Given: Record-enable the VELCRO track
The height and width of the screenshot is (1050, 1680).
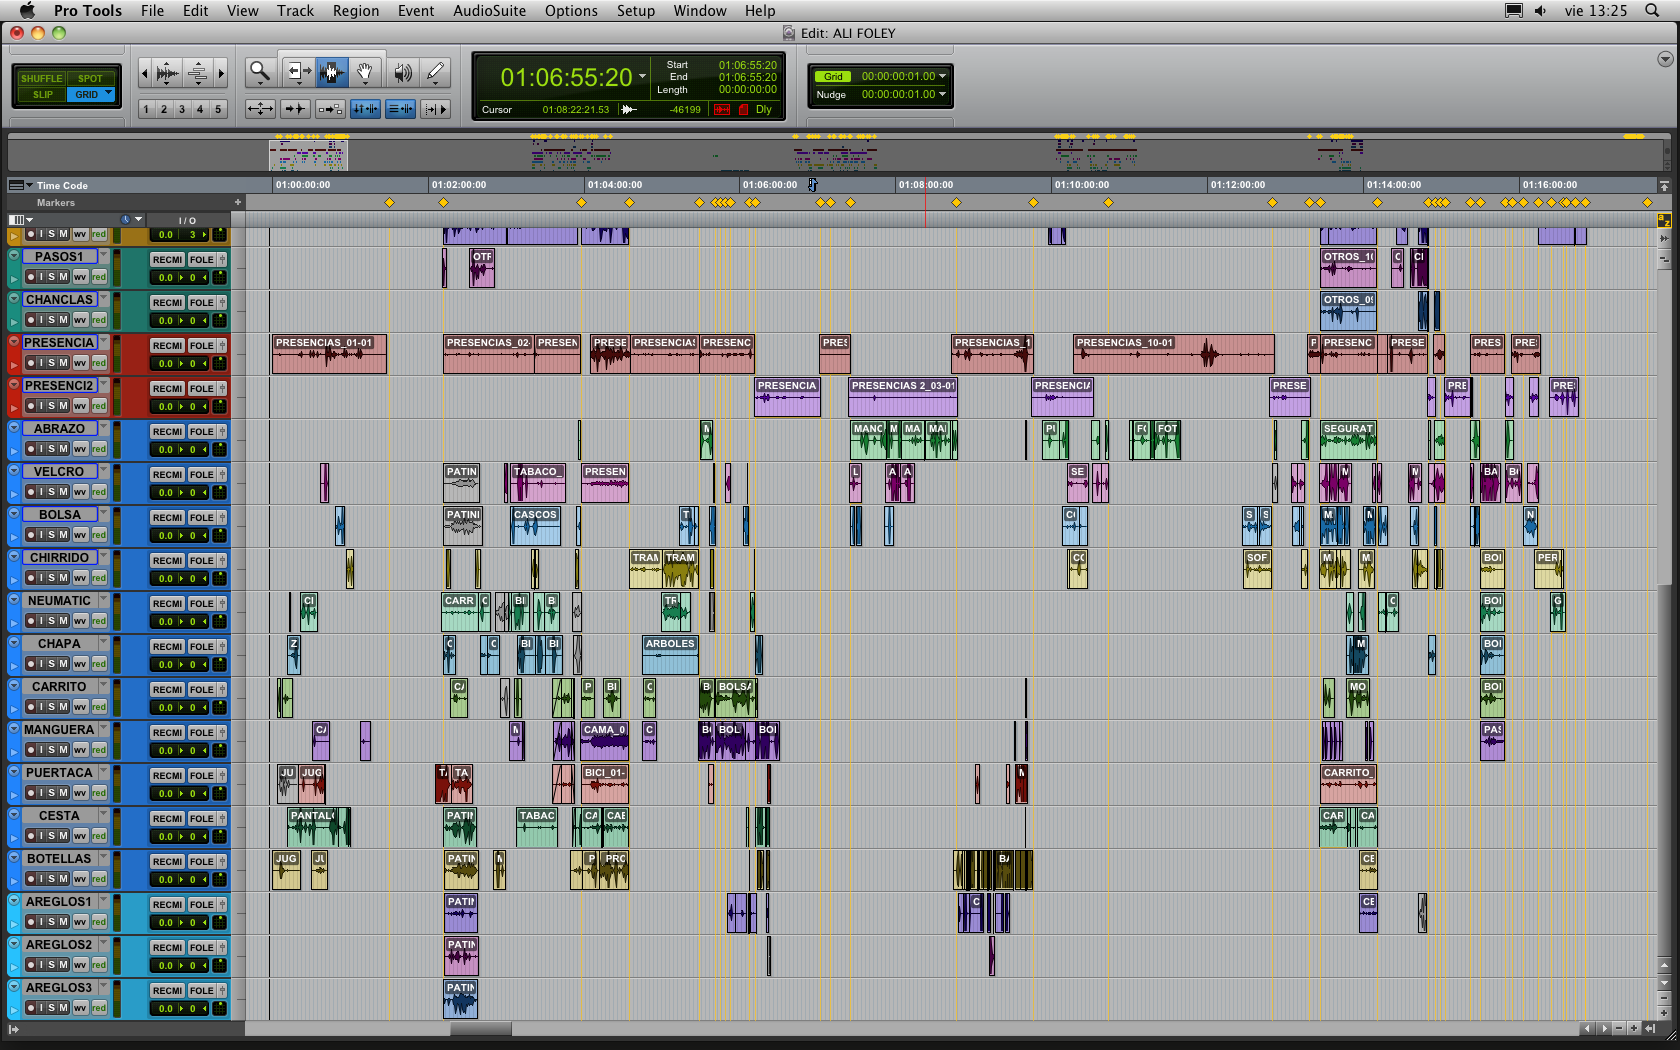Looking at the screenshot, I should (31, 492).
